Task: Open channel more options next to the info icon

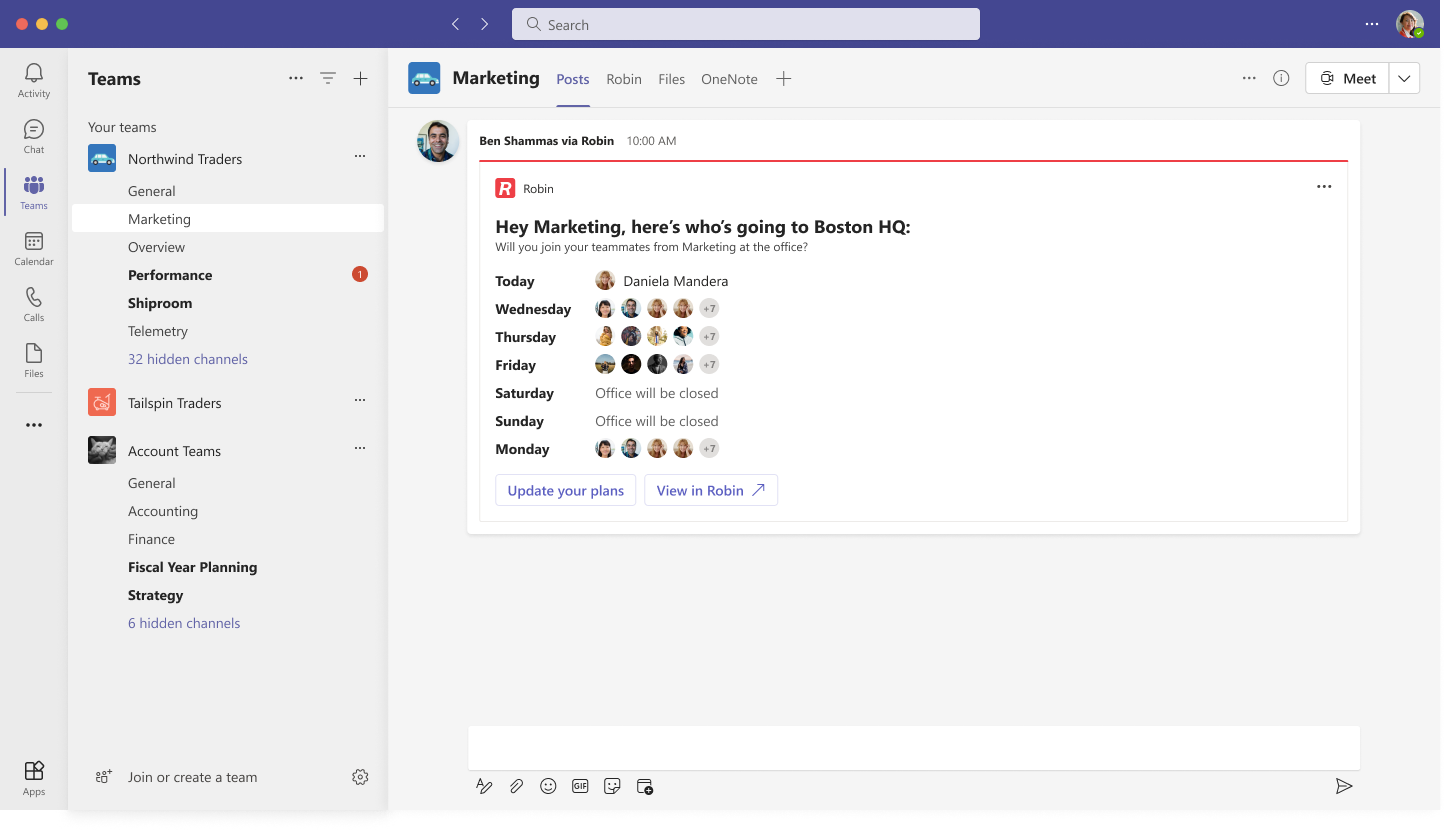Action: (1249, 78)
